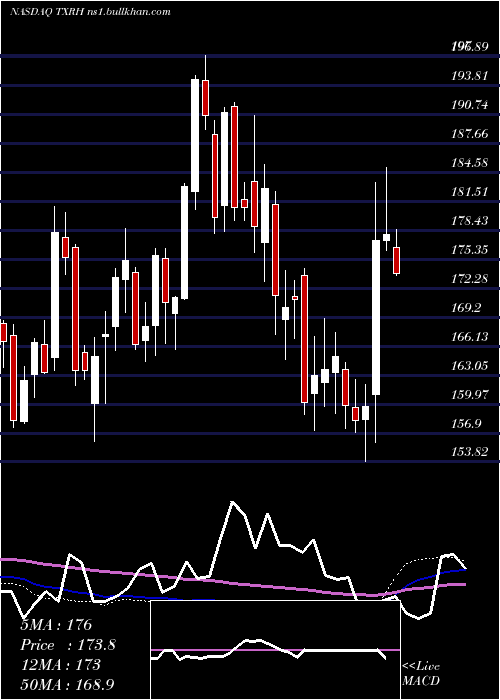Click the 166.13 price axis label

point(469,337)
